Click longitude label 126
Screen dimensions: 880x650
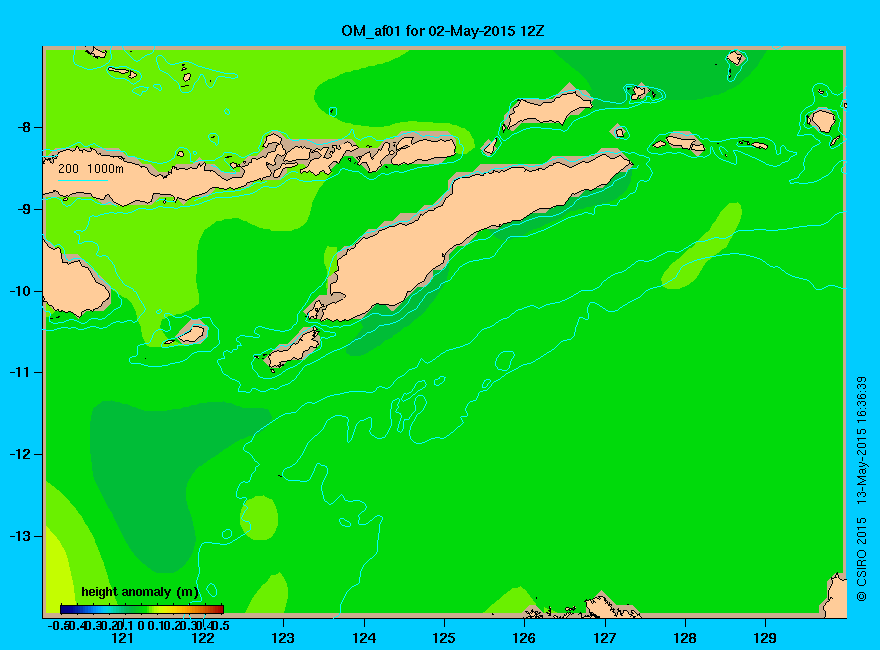point(524,638)
